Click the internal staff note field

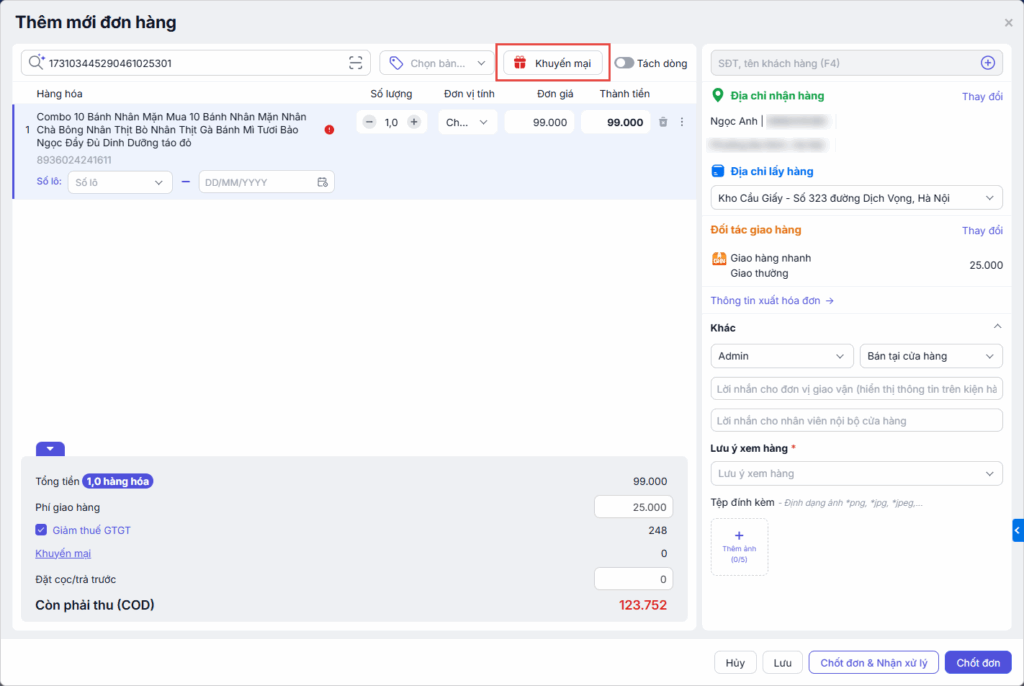856,421
